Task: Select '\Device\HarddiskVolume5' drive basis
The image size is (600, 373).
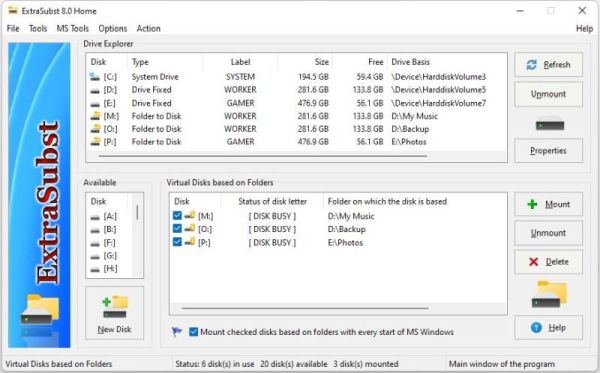Action: pyautogui.click(x=439, y=90)
